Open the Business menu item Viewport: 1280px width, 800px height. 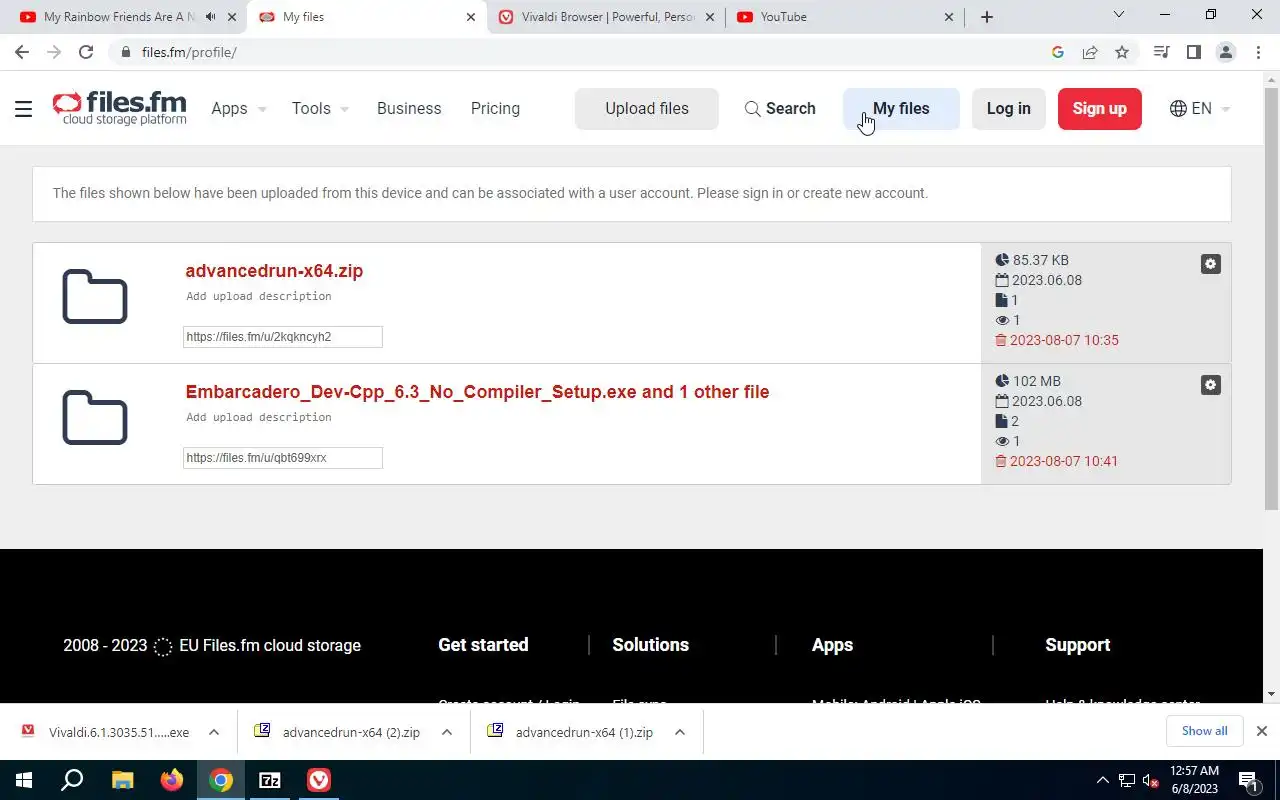coord(409,108)
